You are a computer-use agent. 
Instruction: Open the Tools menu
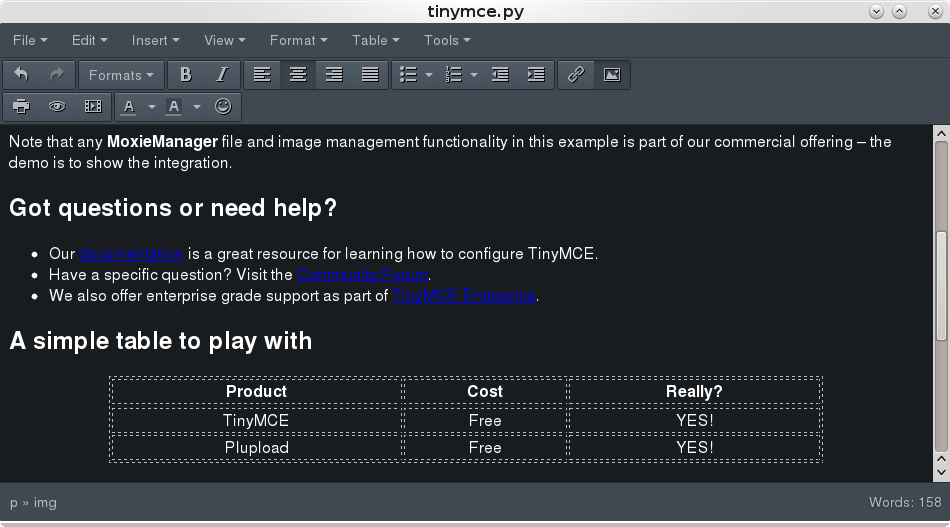click(x=447, y=40)
